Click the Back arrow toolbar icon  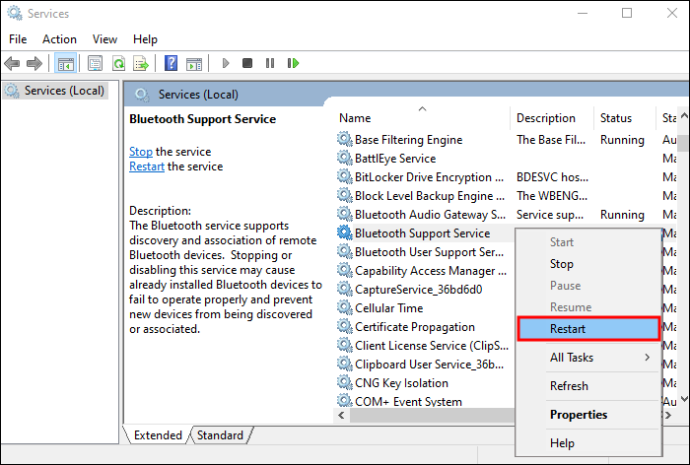pyautogui.click(x=12, y=63)
